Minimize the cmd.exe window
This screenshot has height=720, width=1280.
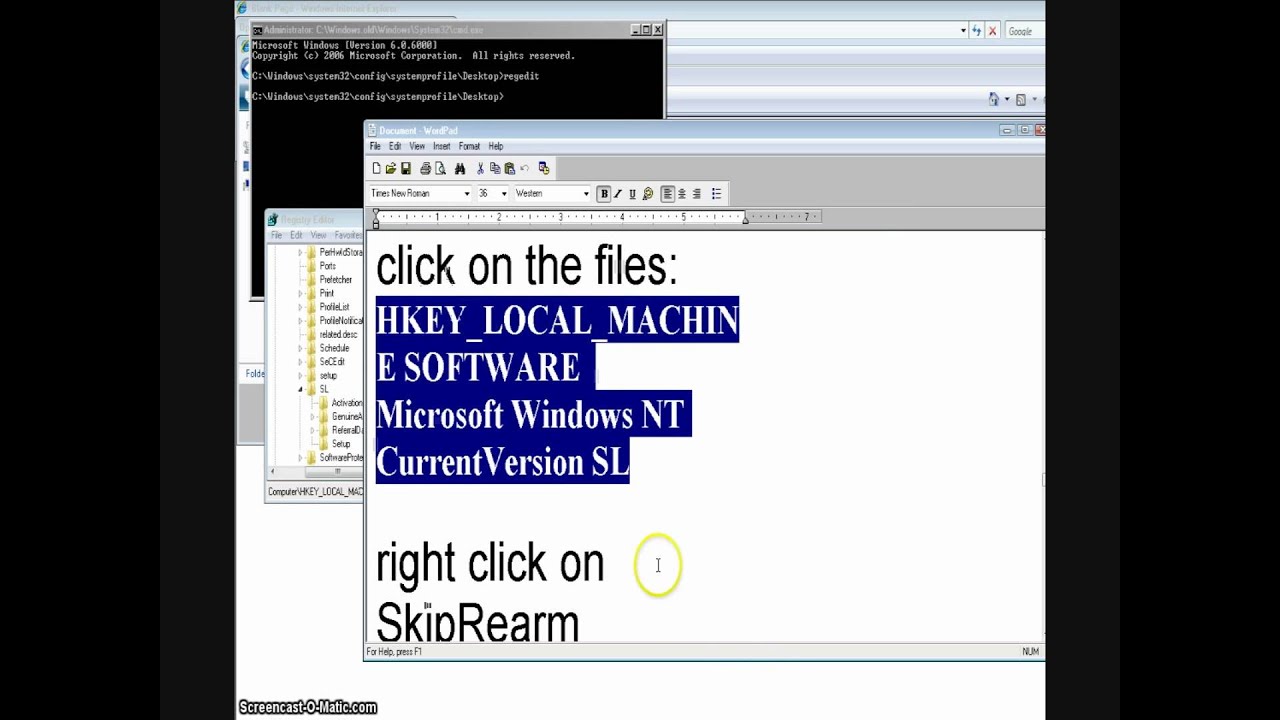[634, 30]
